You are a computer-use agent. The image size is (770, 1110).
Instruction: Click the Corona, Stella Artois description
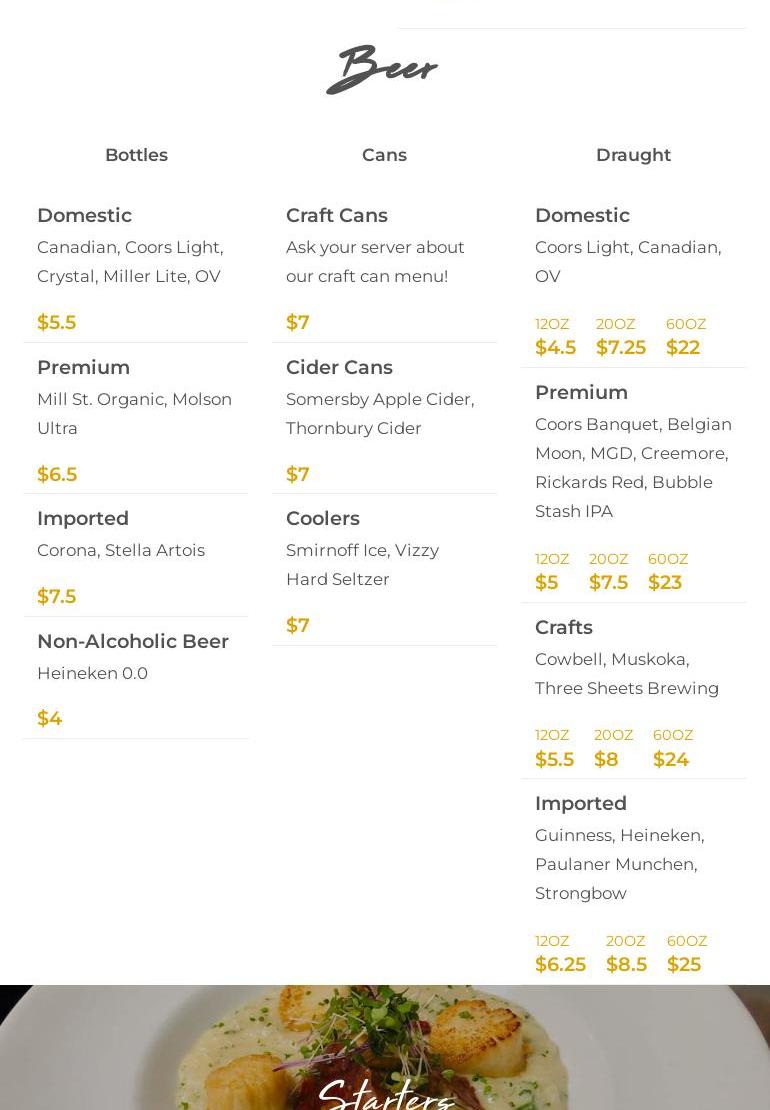tap(121, 550)
